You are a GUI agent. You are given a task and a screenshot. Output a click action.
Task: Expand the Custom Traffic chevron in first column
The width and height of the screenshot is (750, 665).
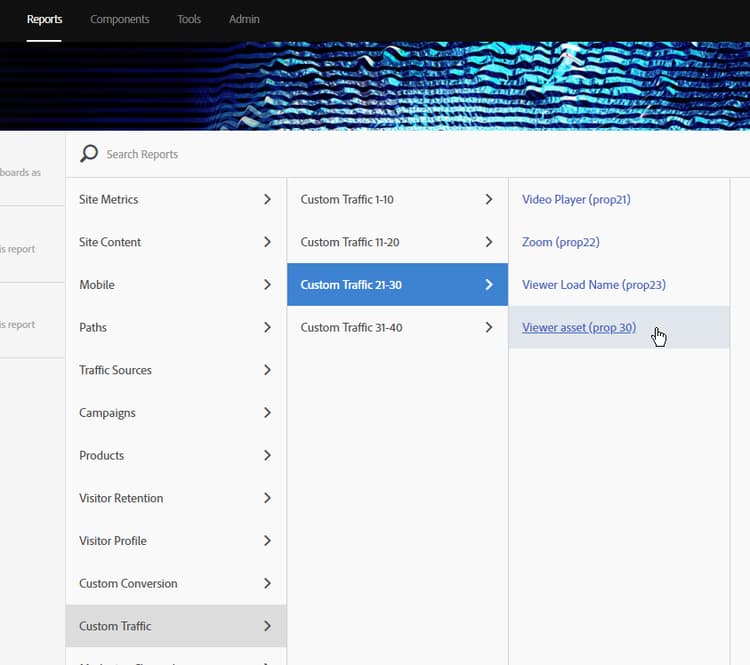pos(267,626)
